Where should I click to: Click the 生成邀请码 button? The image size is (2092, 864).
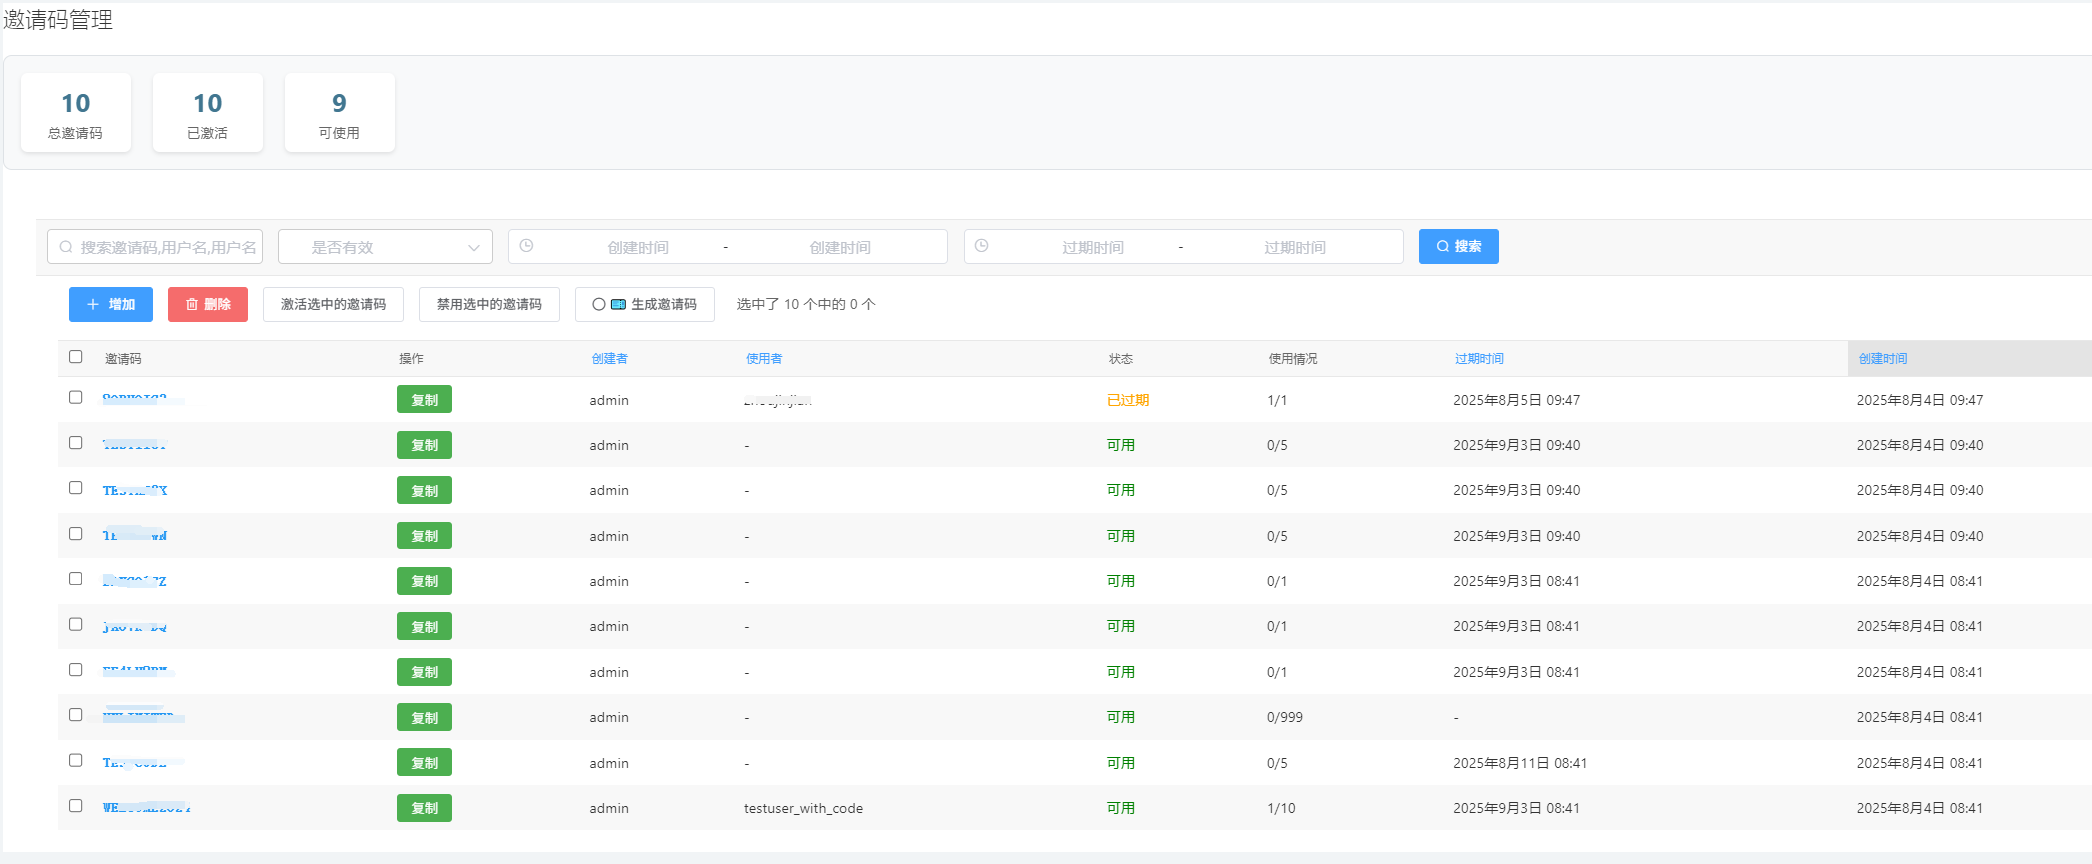[645, 304]
